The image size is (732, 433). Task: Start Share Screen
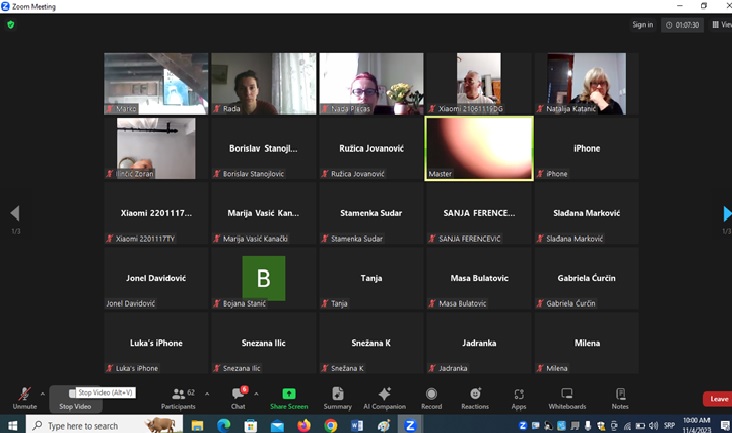coord(289,398)
